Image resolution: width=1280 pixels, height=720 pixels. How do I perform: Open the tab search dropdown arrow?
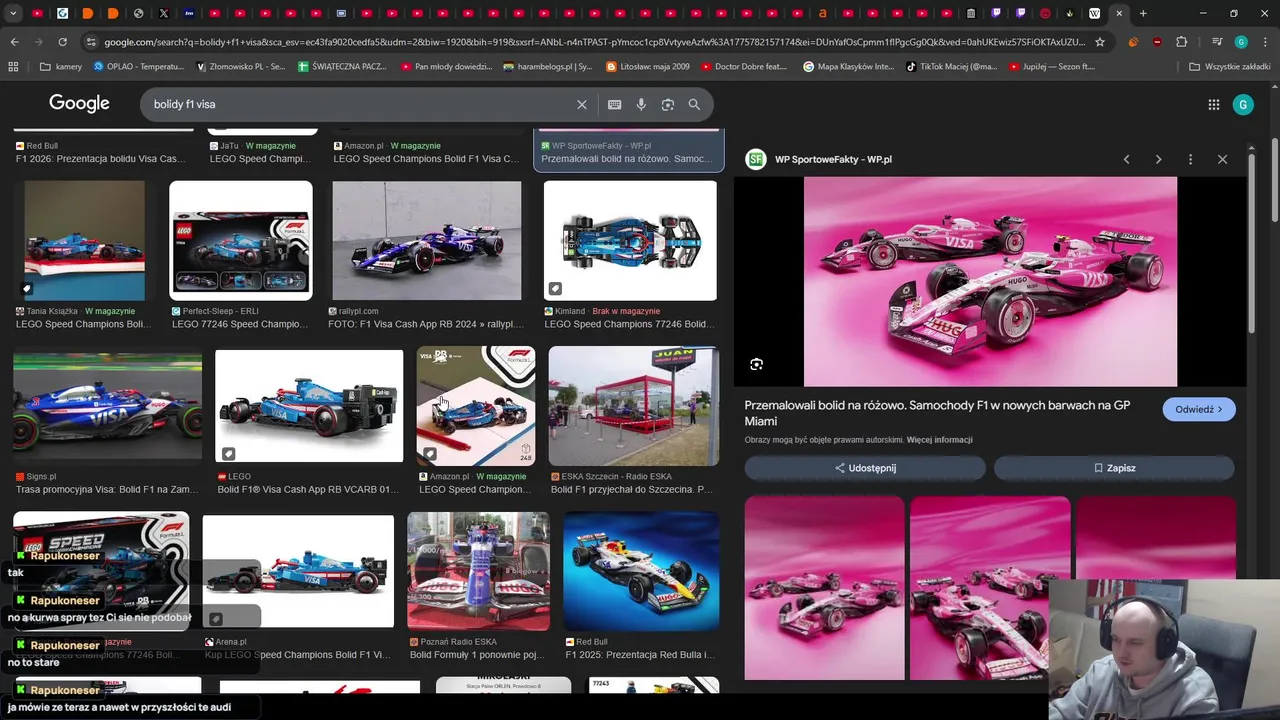[13, 13]
